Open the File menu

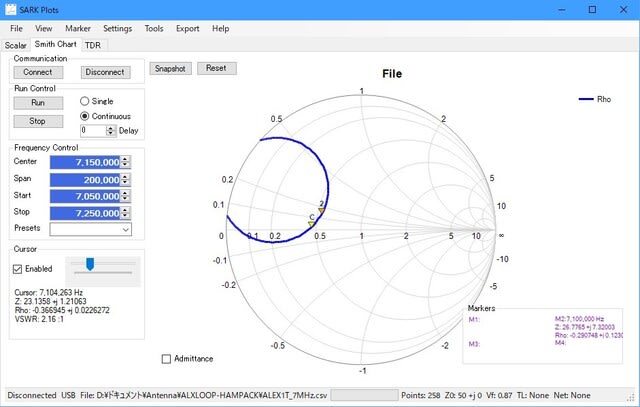coord(16,29)
